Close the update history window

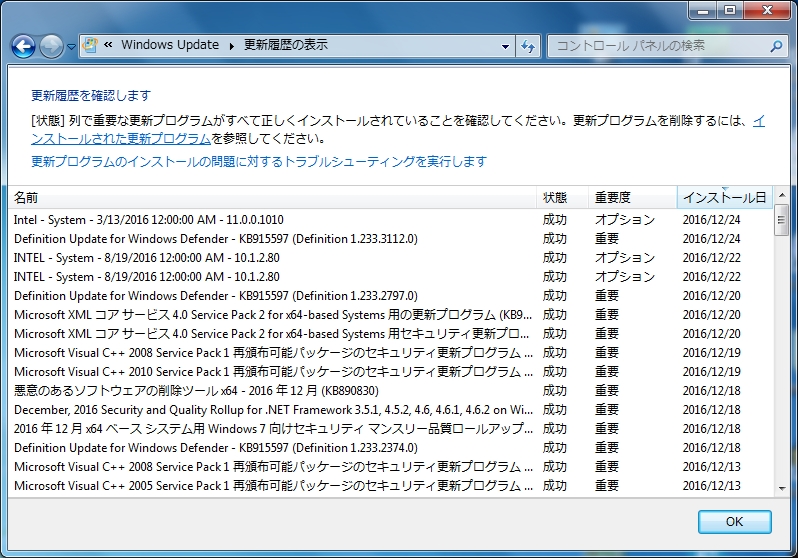point(767,10)
